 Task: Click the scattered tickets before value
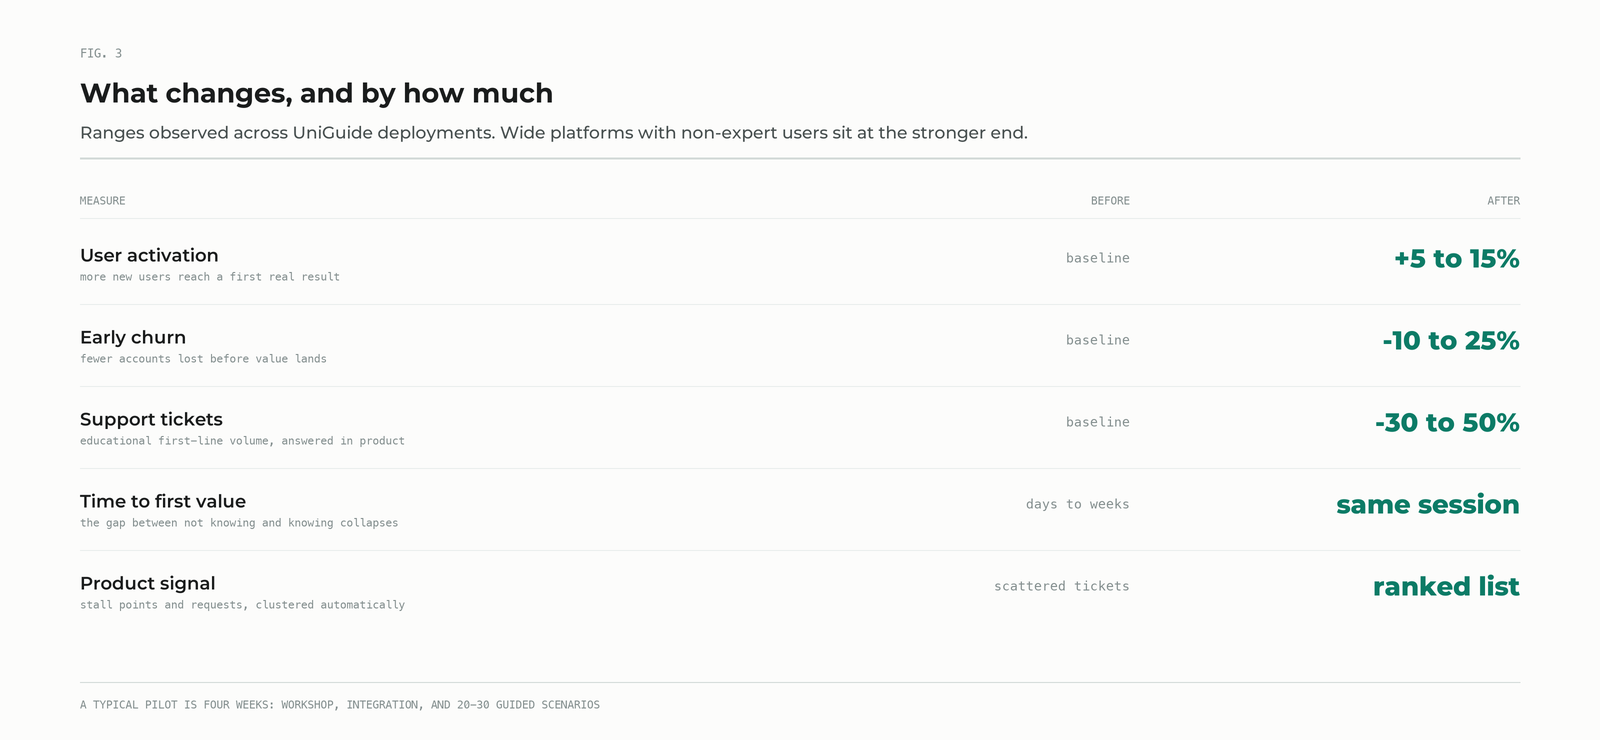tap(1062, 586)
